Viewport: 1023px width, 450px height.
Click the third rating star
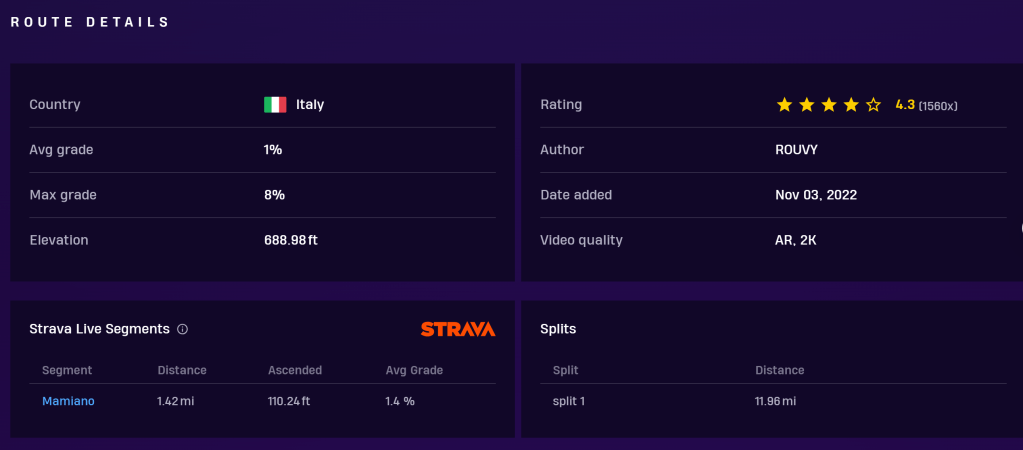pyautogui.click(x=829, y=104)
